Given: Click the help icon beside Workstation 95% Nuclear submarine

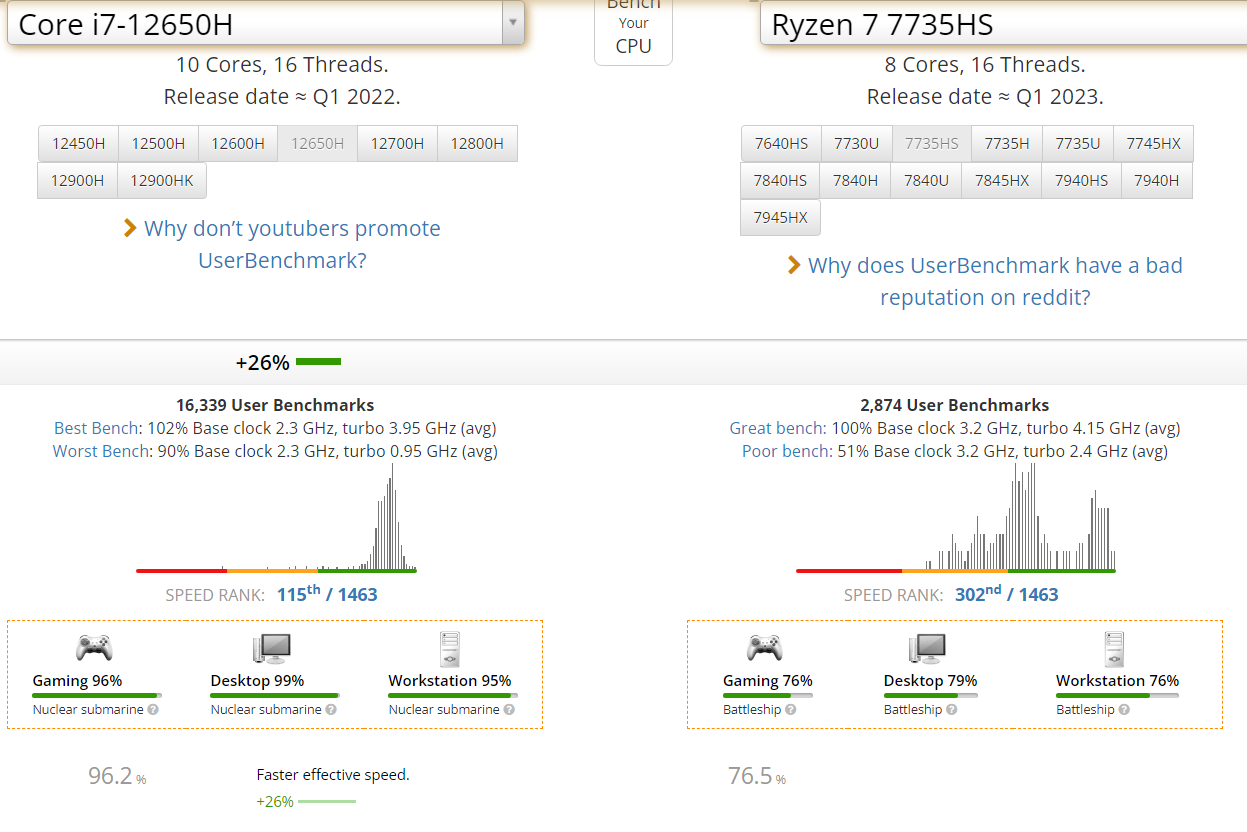Looking at the screenshot, I should (509, 710).
